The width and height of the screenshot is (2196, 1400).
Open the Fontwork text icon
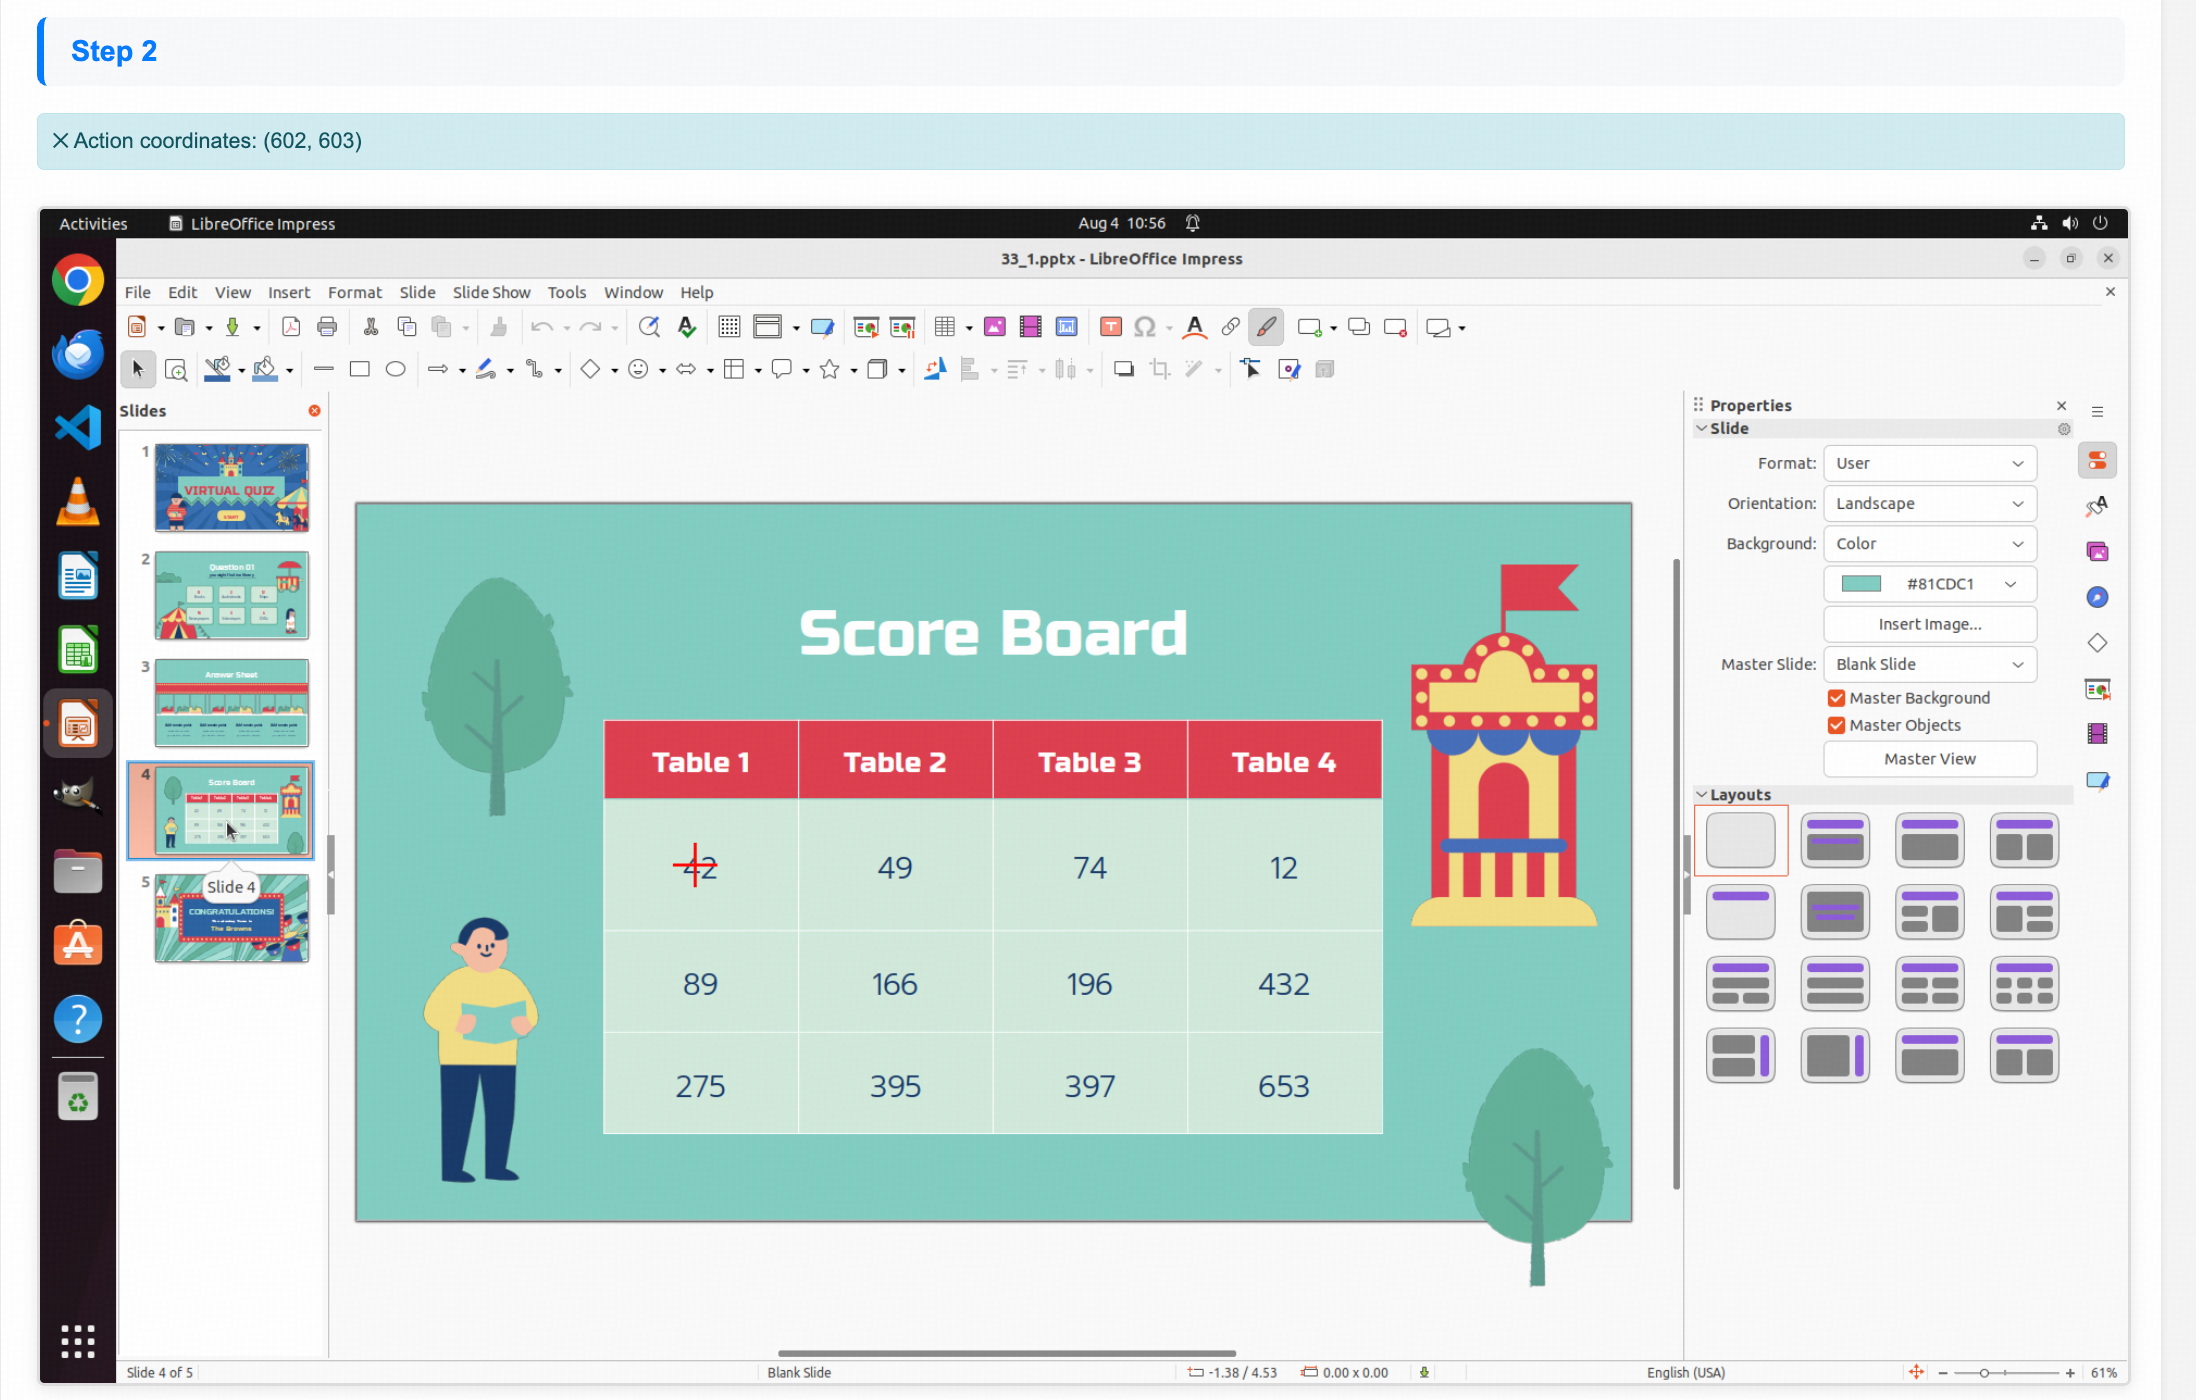coord(1194,327)
